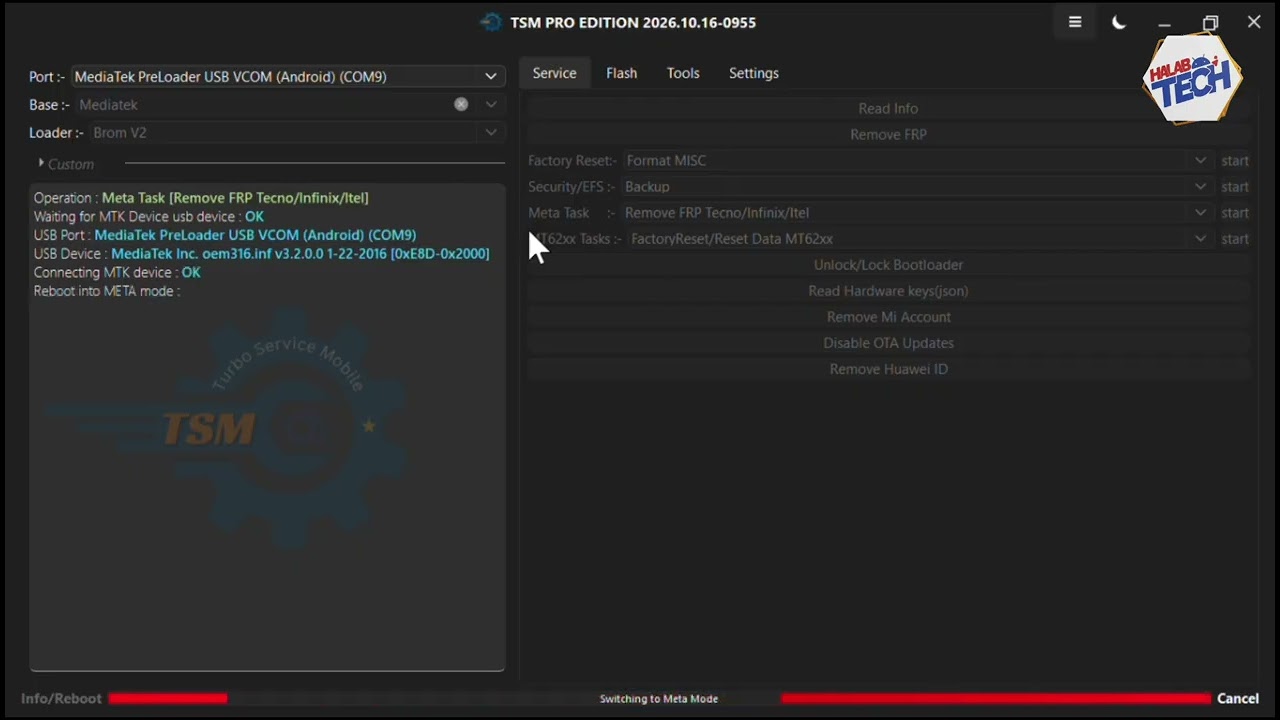
Task: Click the USB Device oem316.inf log line
Action: click(x=261, y=253)
